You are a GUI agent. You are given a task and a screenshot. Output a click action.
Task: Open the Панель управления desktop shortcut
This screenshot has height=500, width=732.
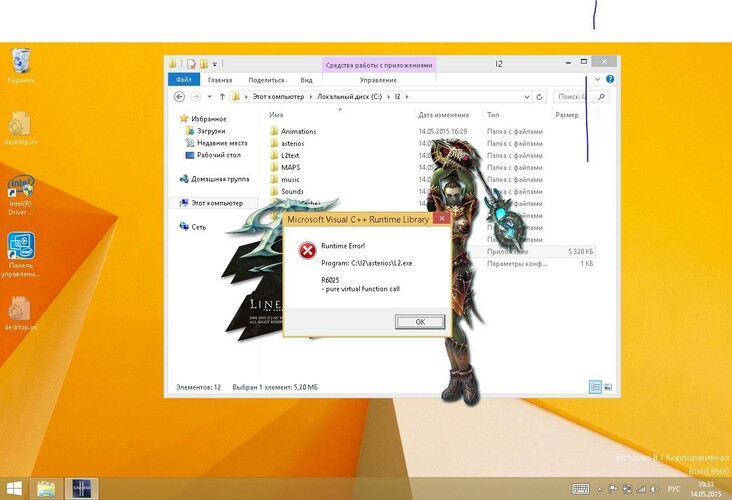click(x=21, y=254)
